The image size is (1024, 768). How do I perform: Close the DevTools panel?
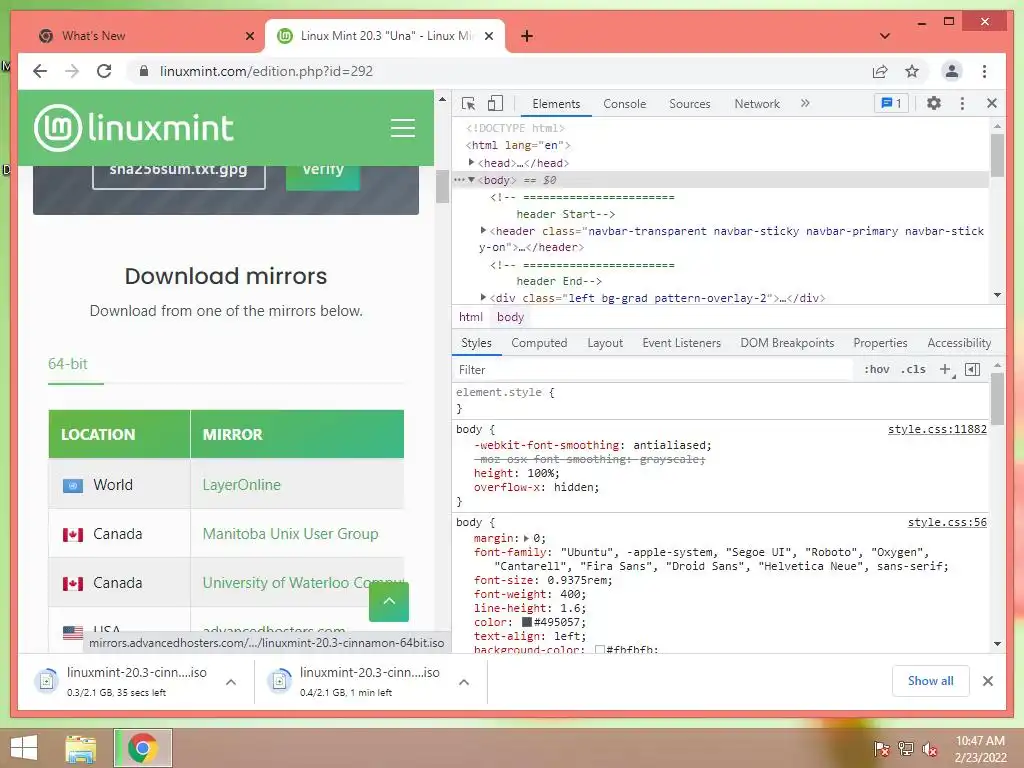pyautogui.click(x=992, y=103)
